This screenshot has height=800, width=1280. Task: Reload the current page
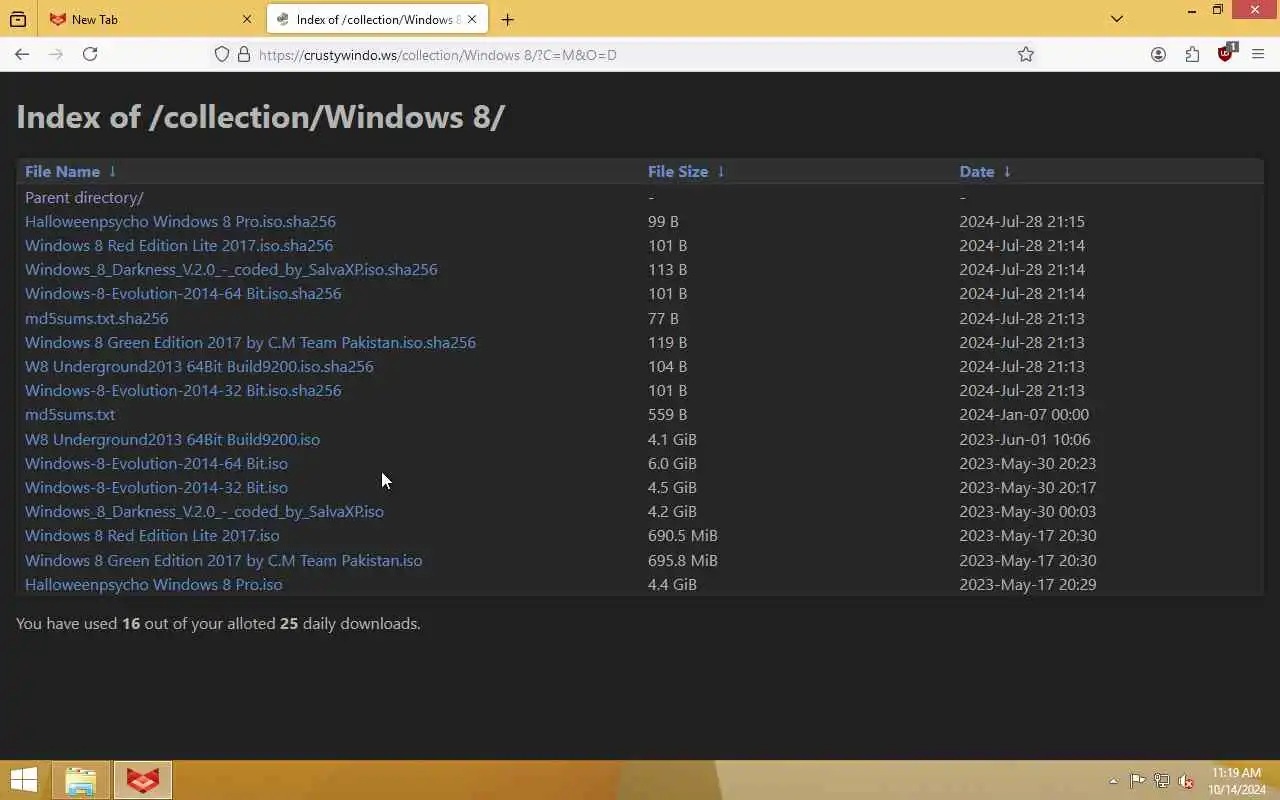click(x=90, y=54)
